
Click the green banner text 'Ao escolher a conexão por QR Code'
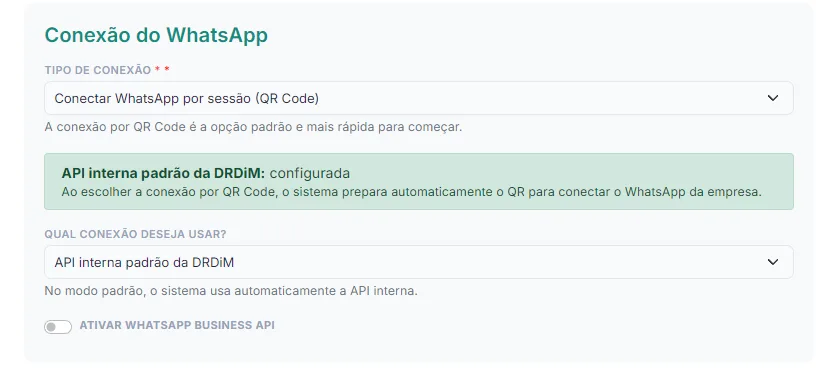[x=412, y=192]
